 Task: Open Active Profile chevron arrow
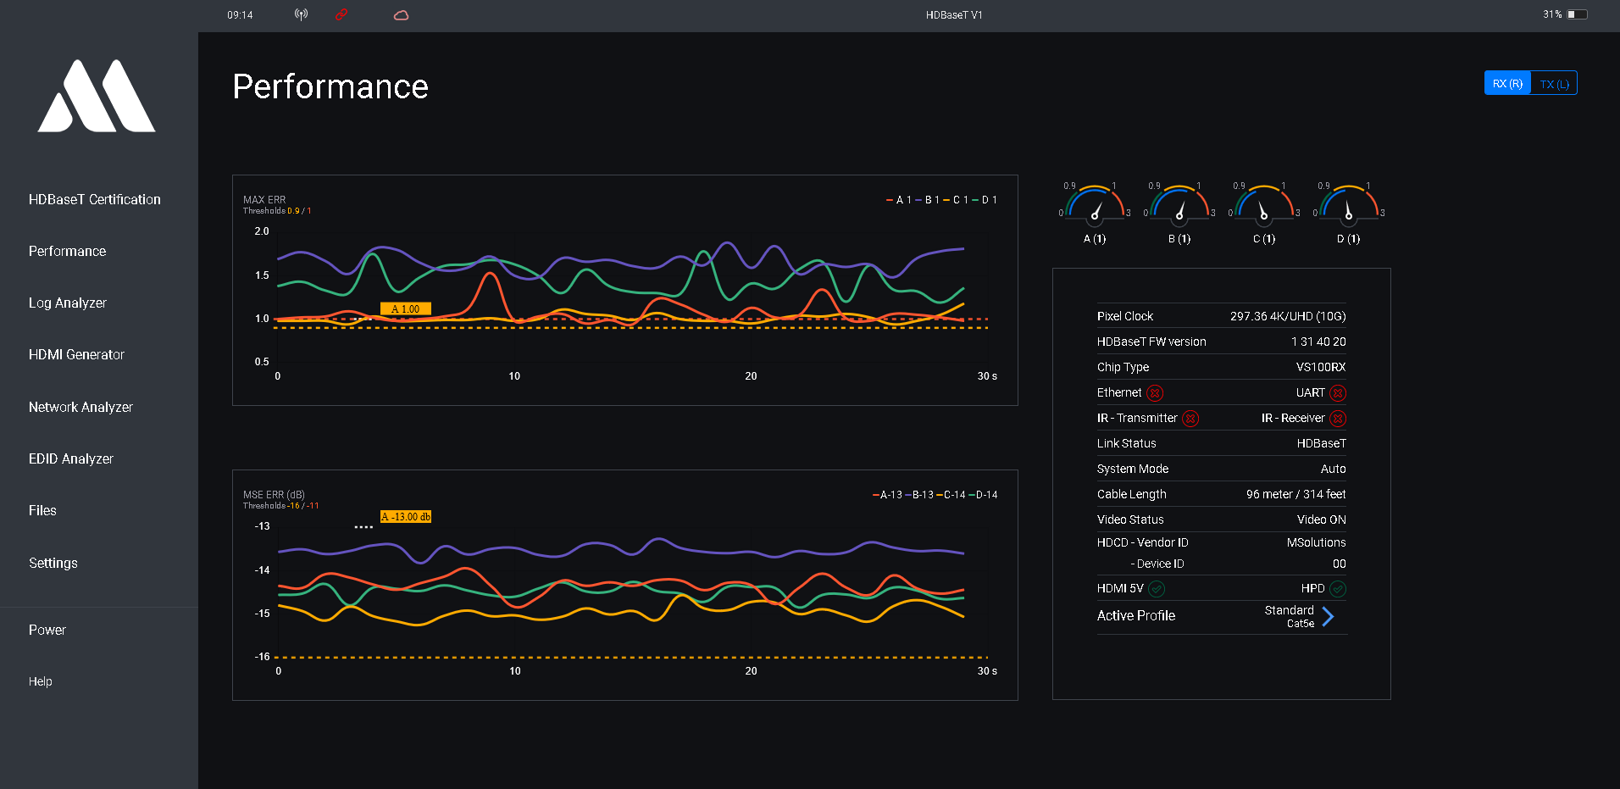tap(1328, 617)
